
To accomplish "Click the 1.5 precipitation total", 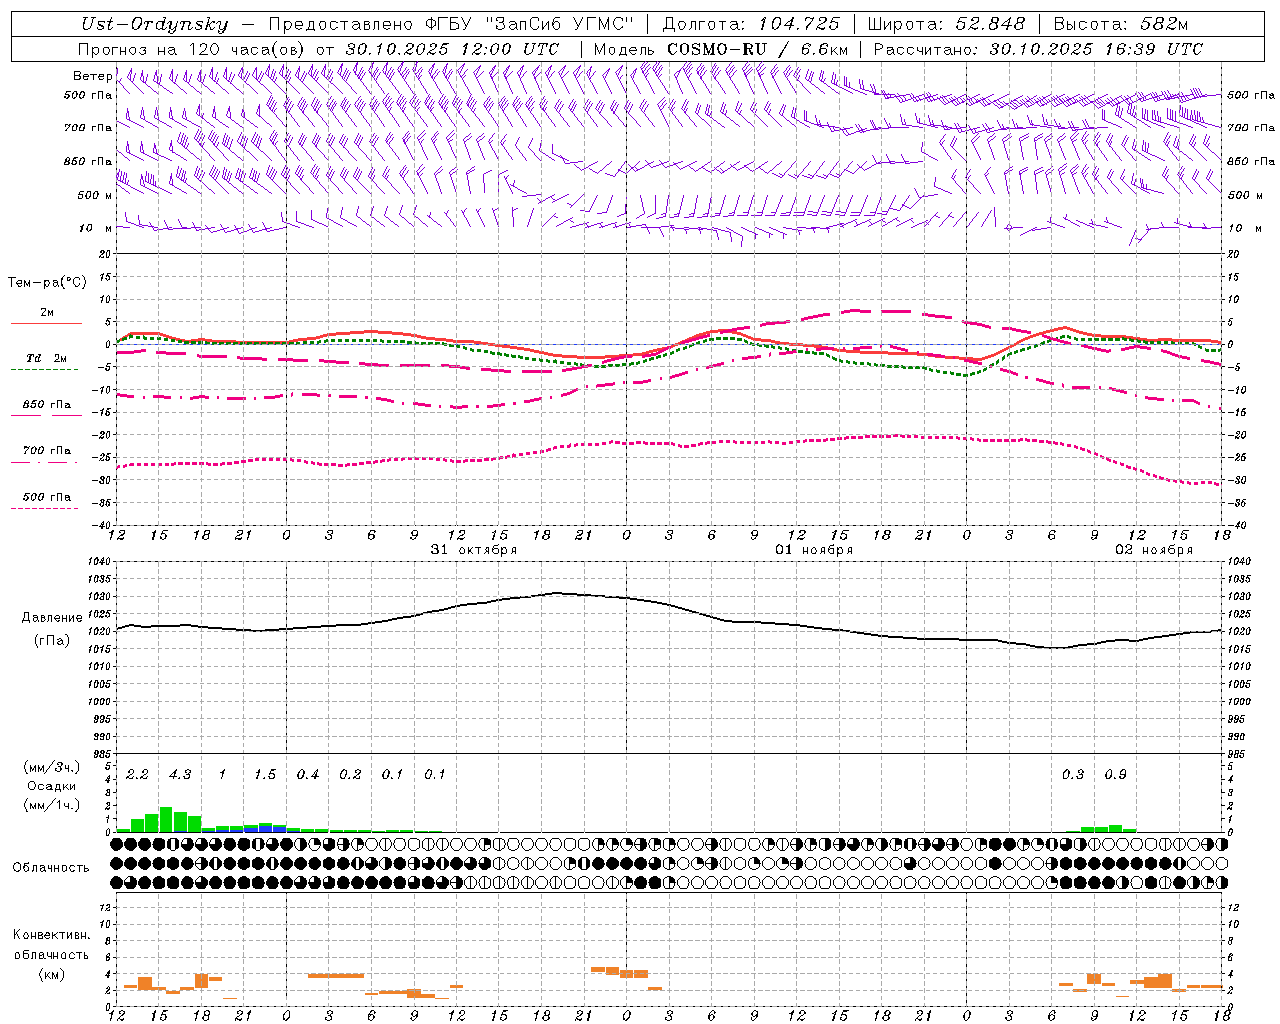I will [x=265, y=775].
